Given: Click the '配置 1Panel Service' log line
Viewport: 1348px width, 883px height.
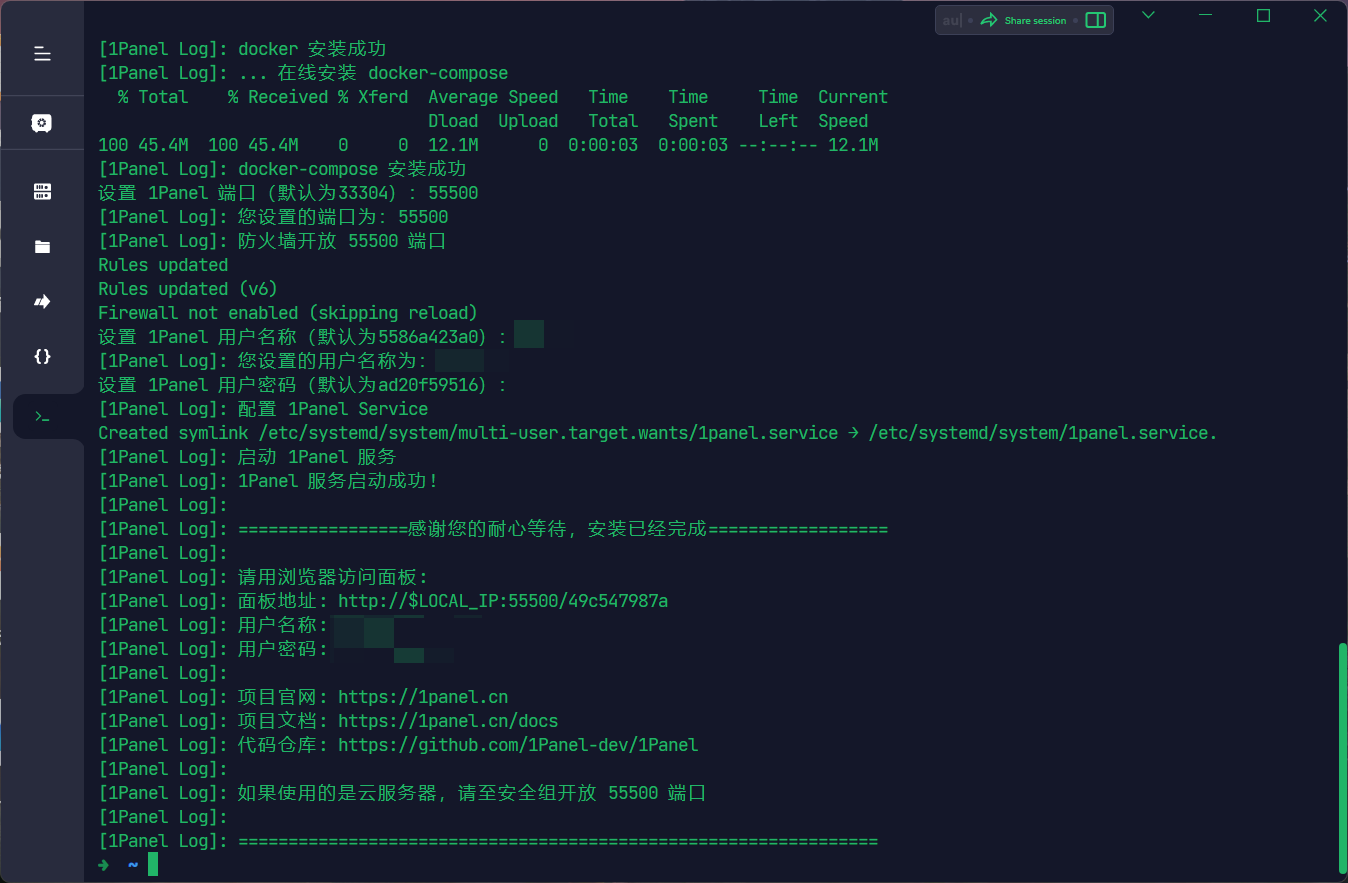Looking at the screenshot, I should 263,409.
